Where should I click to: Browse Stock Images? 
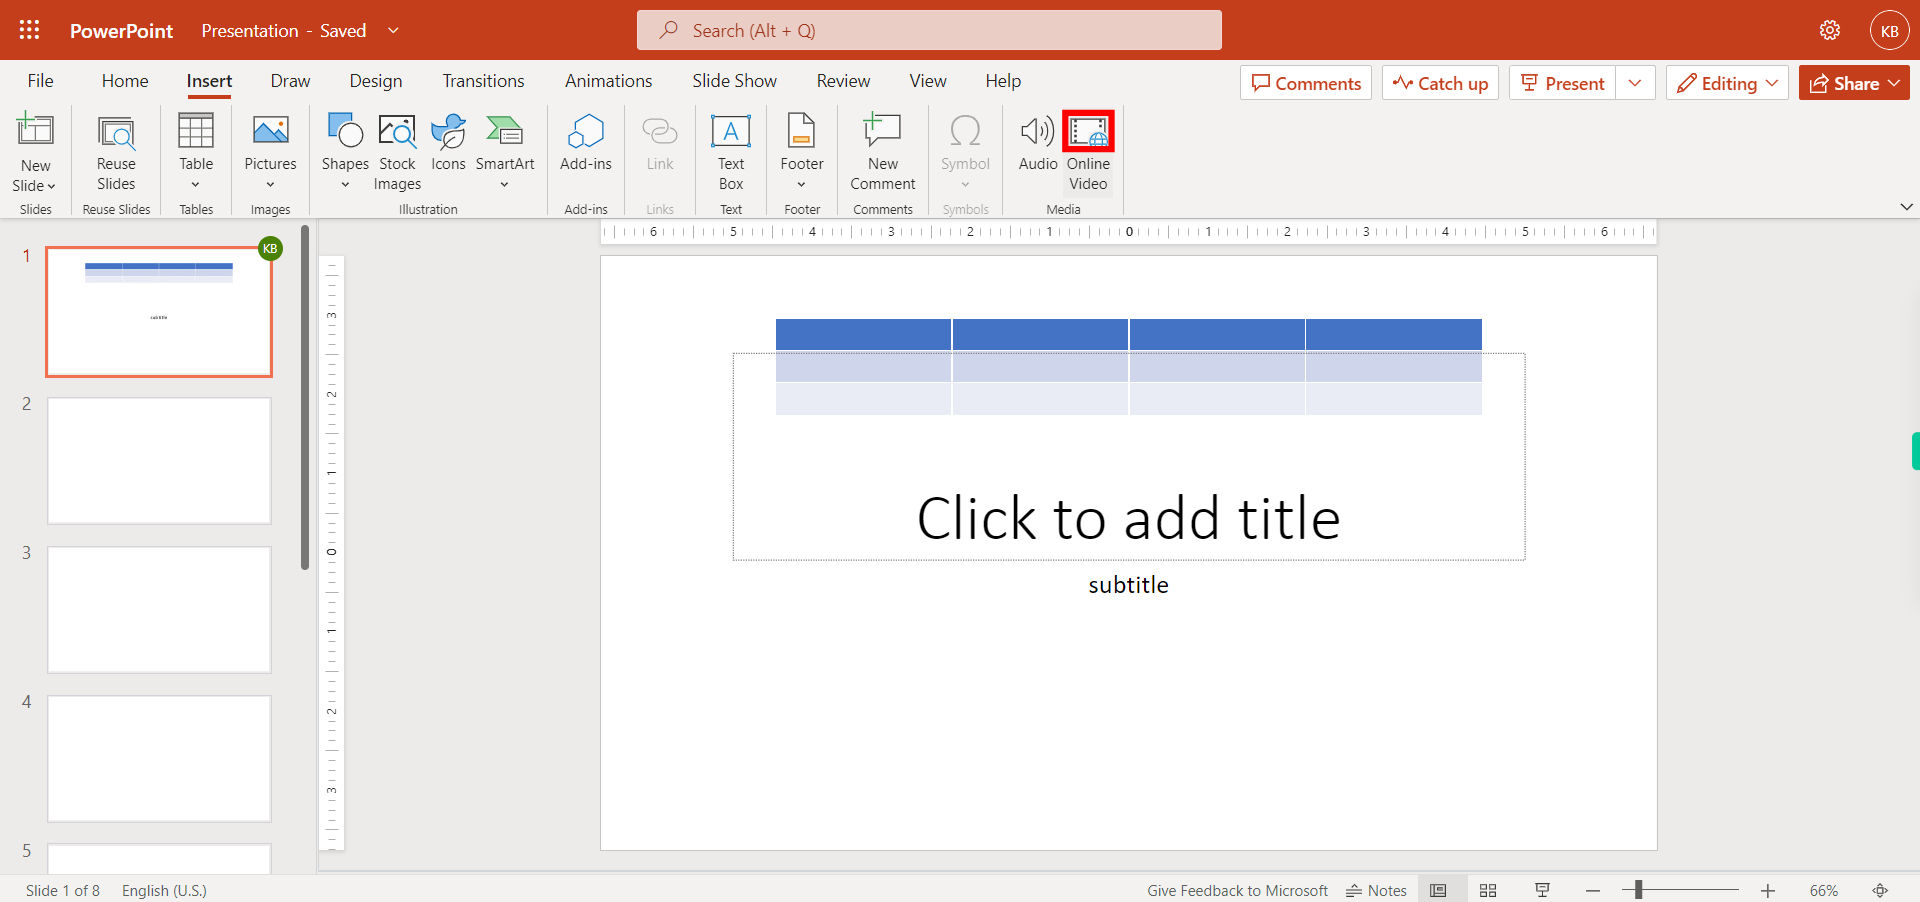click(397, 152)
